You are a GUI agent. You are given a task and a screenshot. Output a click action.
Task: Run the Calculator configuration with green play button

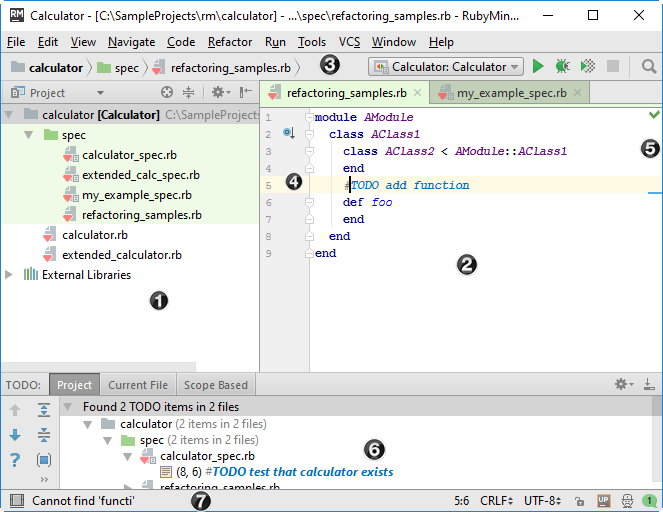(x=538, y=67)
